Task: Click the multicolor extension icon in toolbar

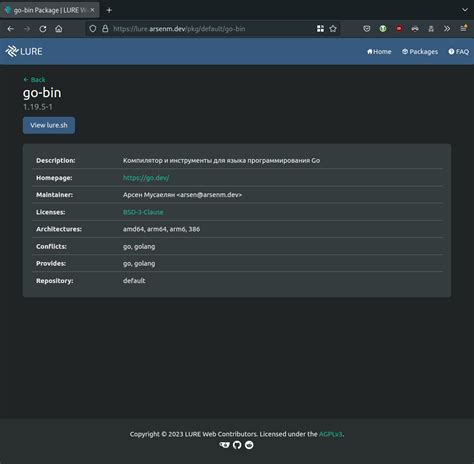Action: [415, 29]
